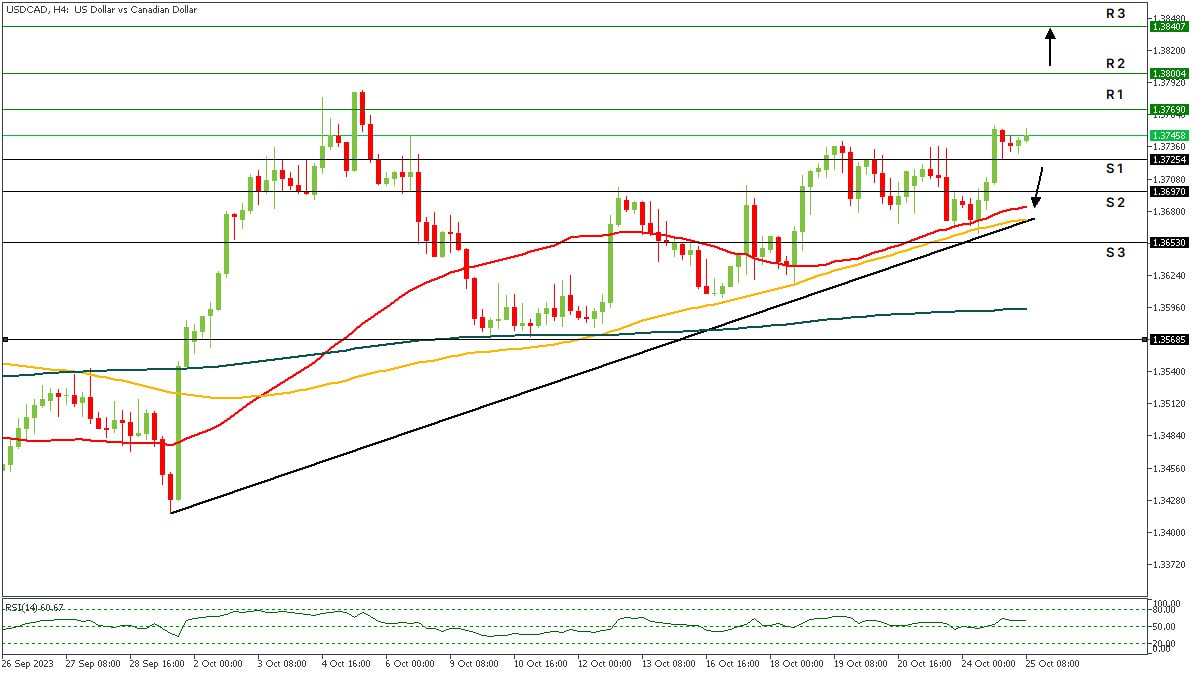Click the 1.35685 black price tag
The width and height of the screenshot is (1200, 675).
tap(1169, 339)
